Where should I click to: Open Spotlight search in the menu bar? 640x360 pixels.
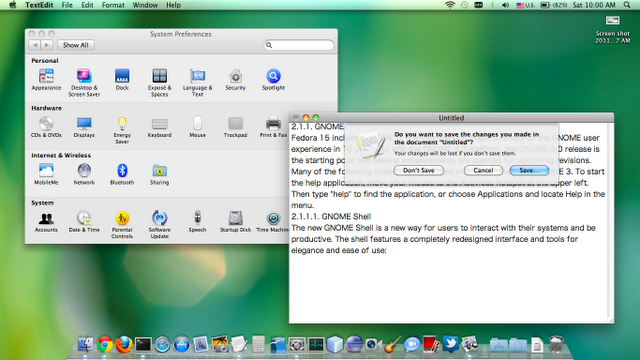pyautogui.click(x=627, y=5)
